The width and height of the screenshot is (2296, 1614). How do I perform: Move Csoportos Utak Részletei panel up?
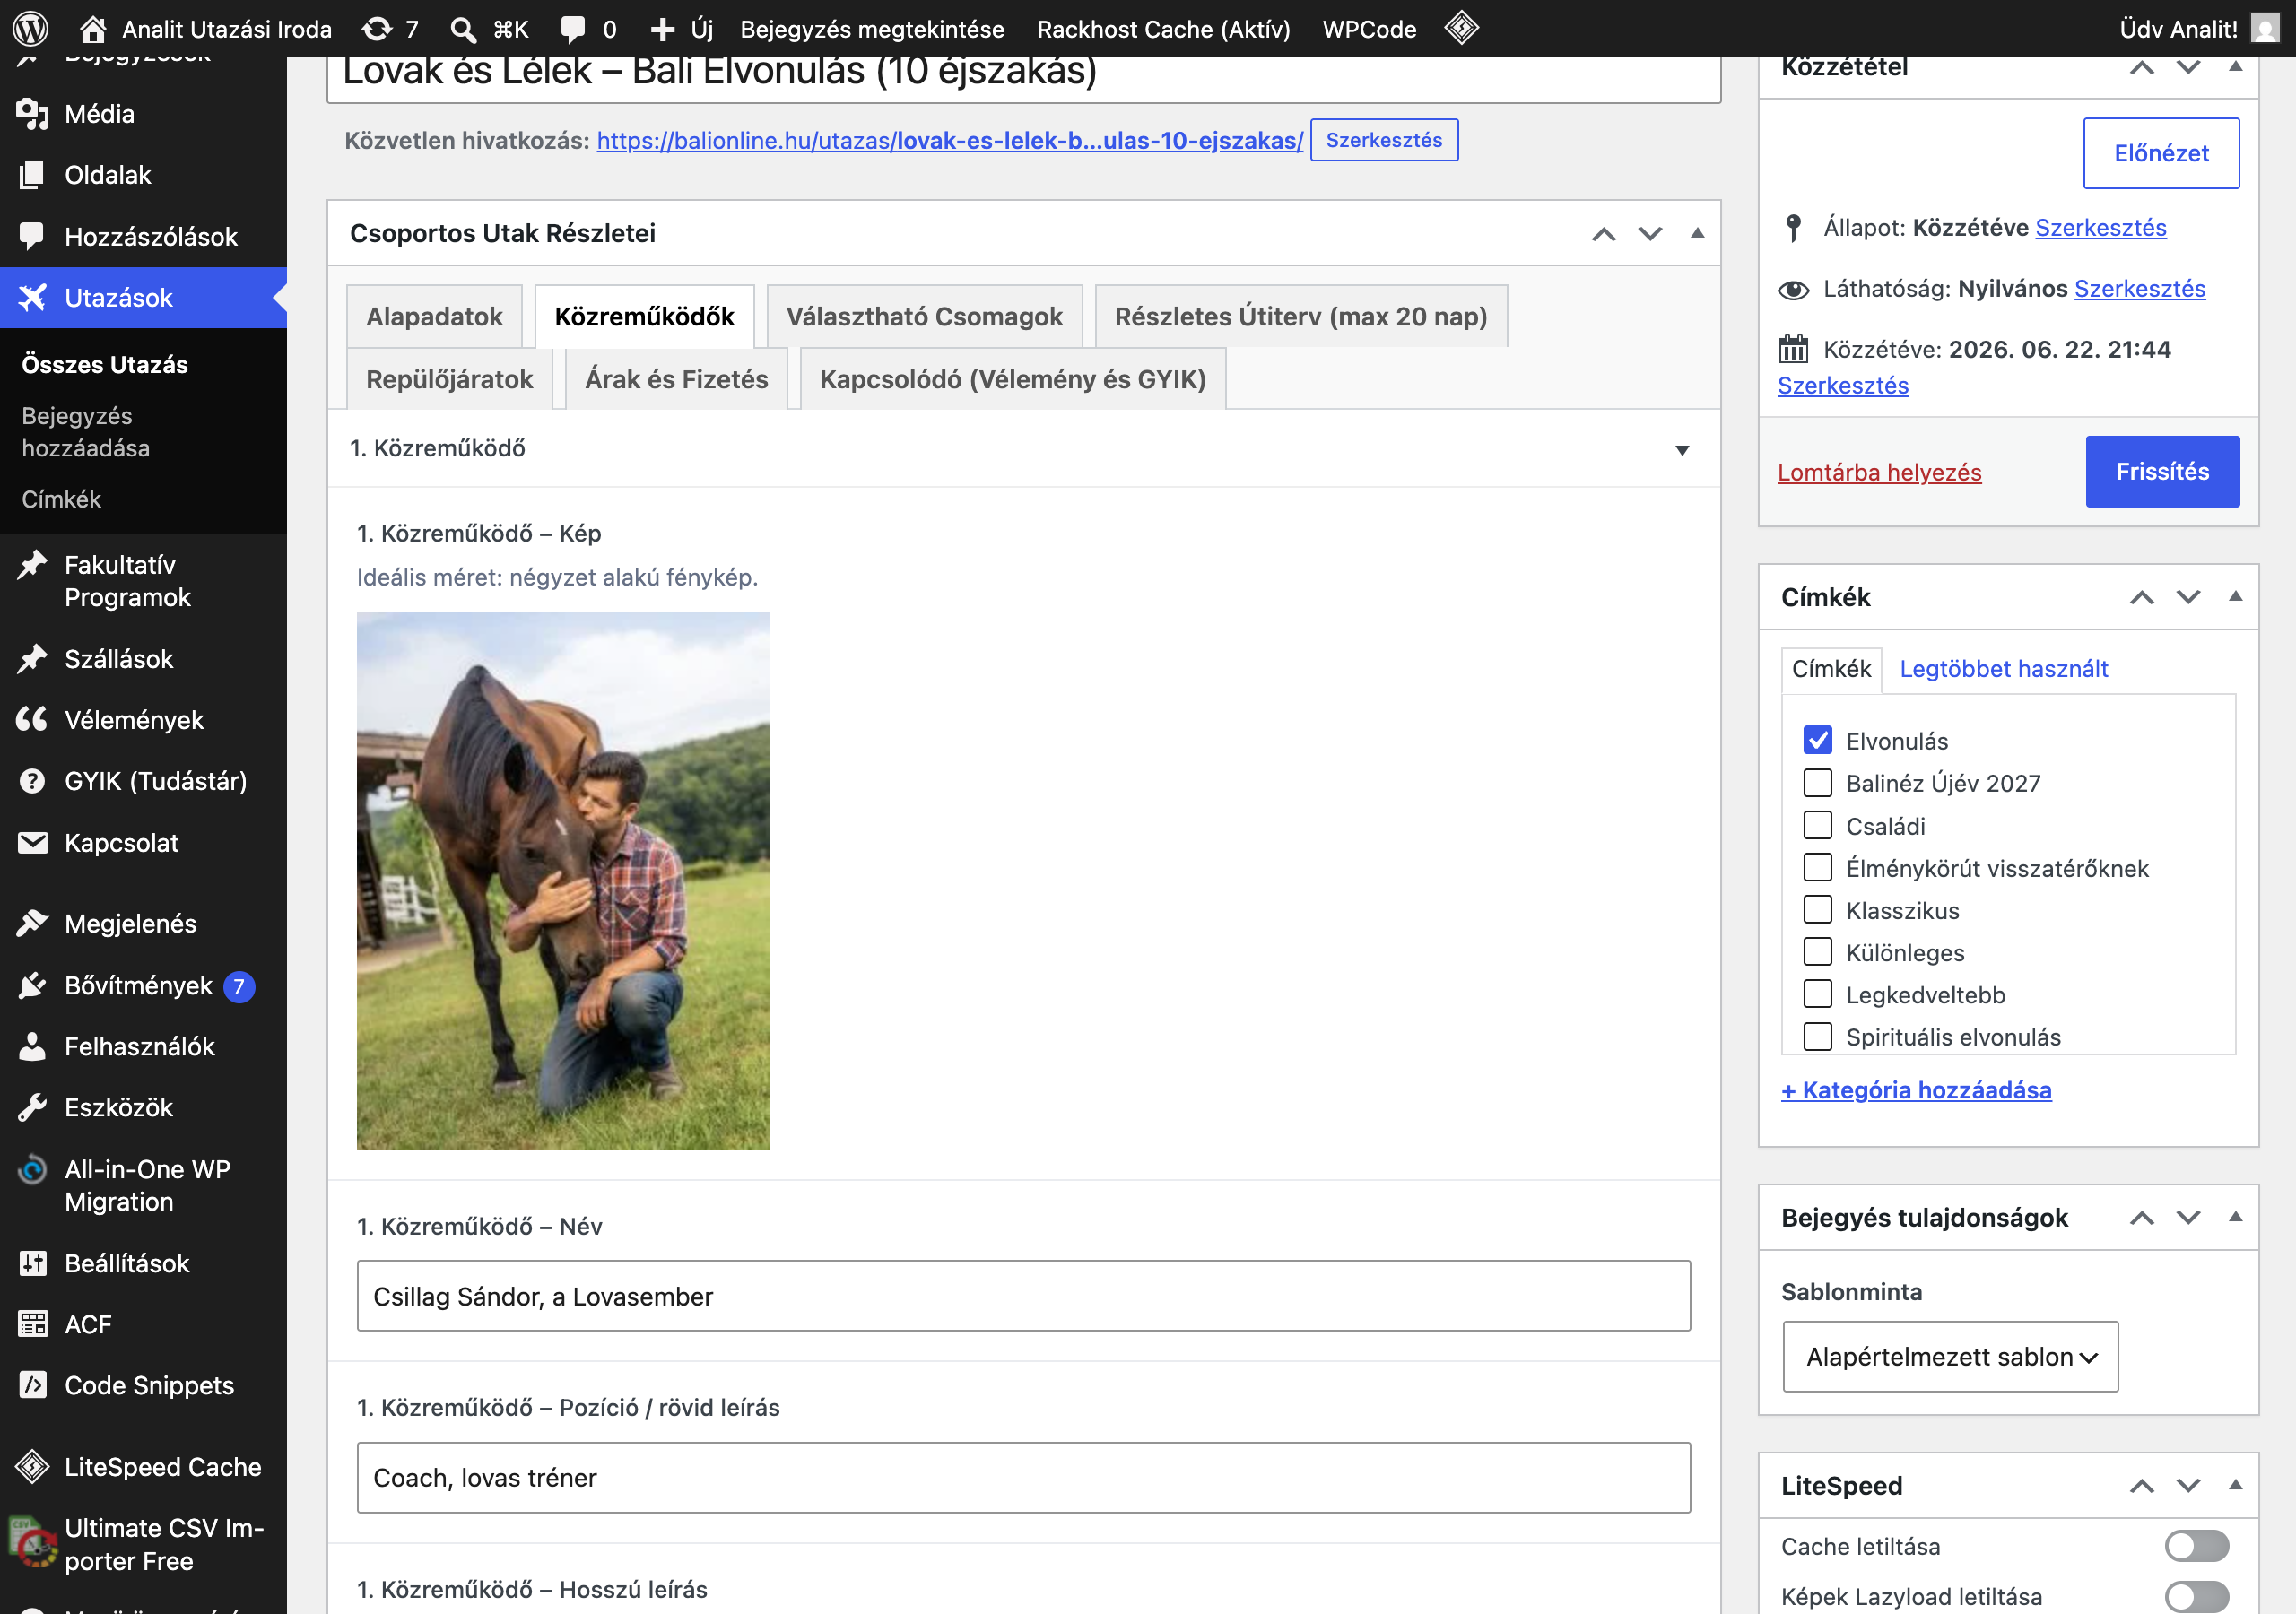pyautogui.click(x=1604, y=233)
